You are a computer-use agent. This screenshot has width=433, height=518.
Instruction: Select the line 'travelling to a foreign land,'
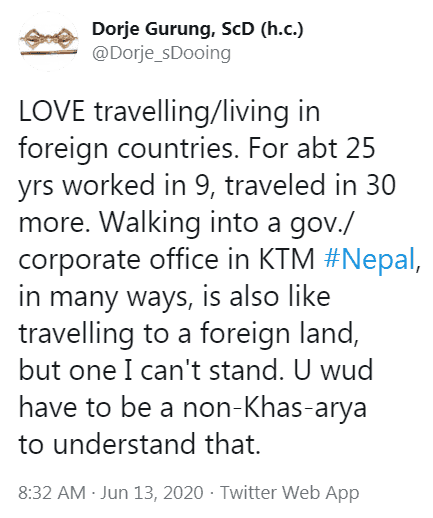coord(189,333)
